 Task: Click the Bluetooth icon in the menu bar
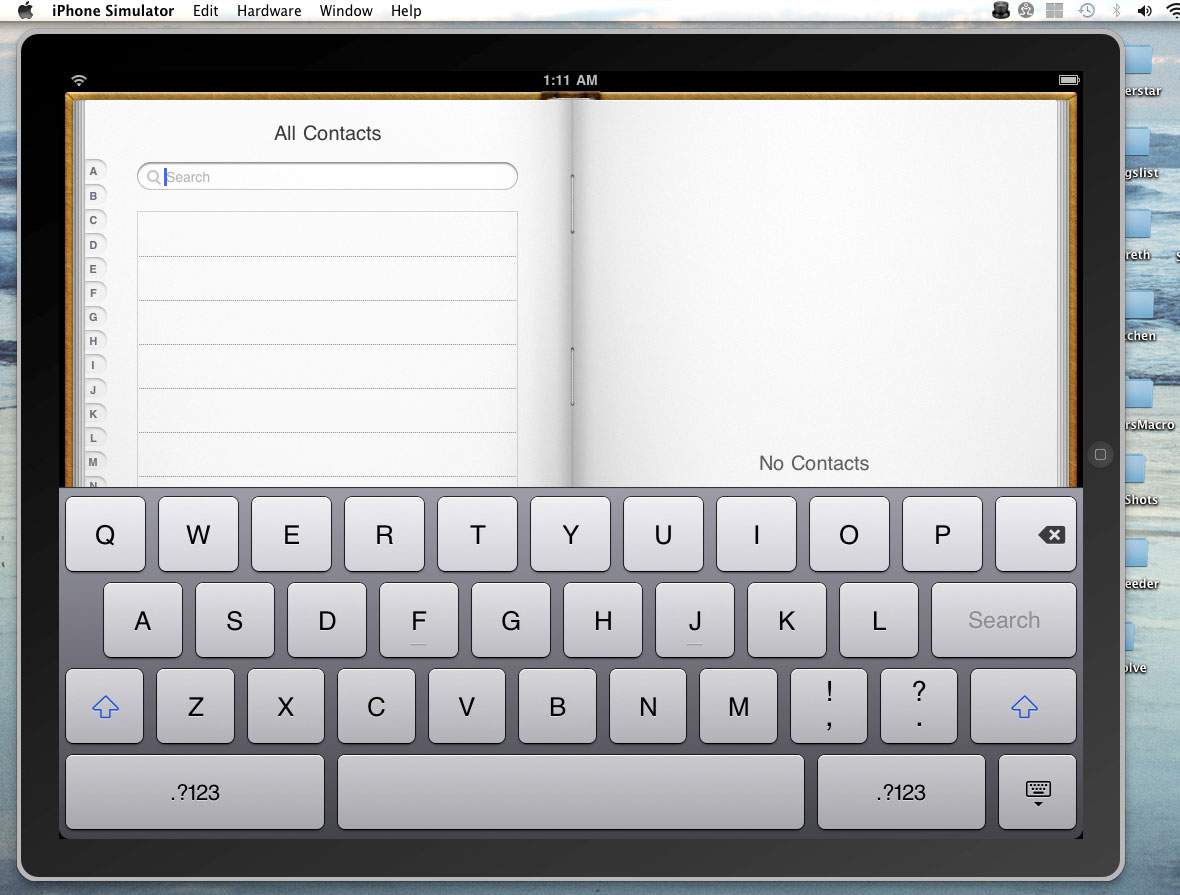point(1117,11)
